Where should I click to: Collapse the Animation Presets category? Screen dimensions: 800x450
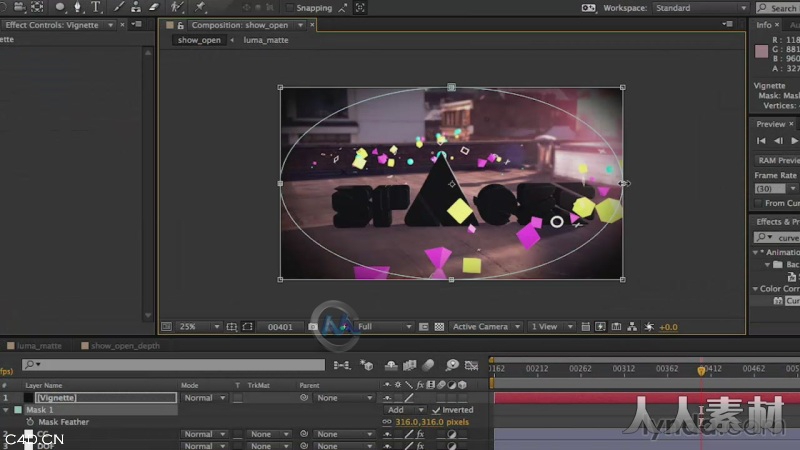(x=756, y=252)
